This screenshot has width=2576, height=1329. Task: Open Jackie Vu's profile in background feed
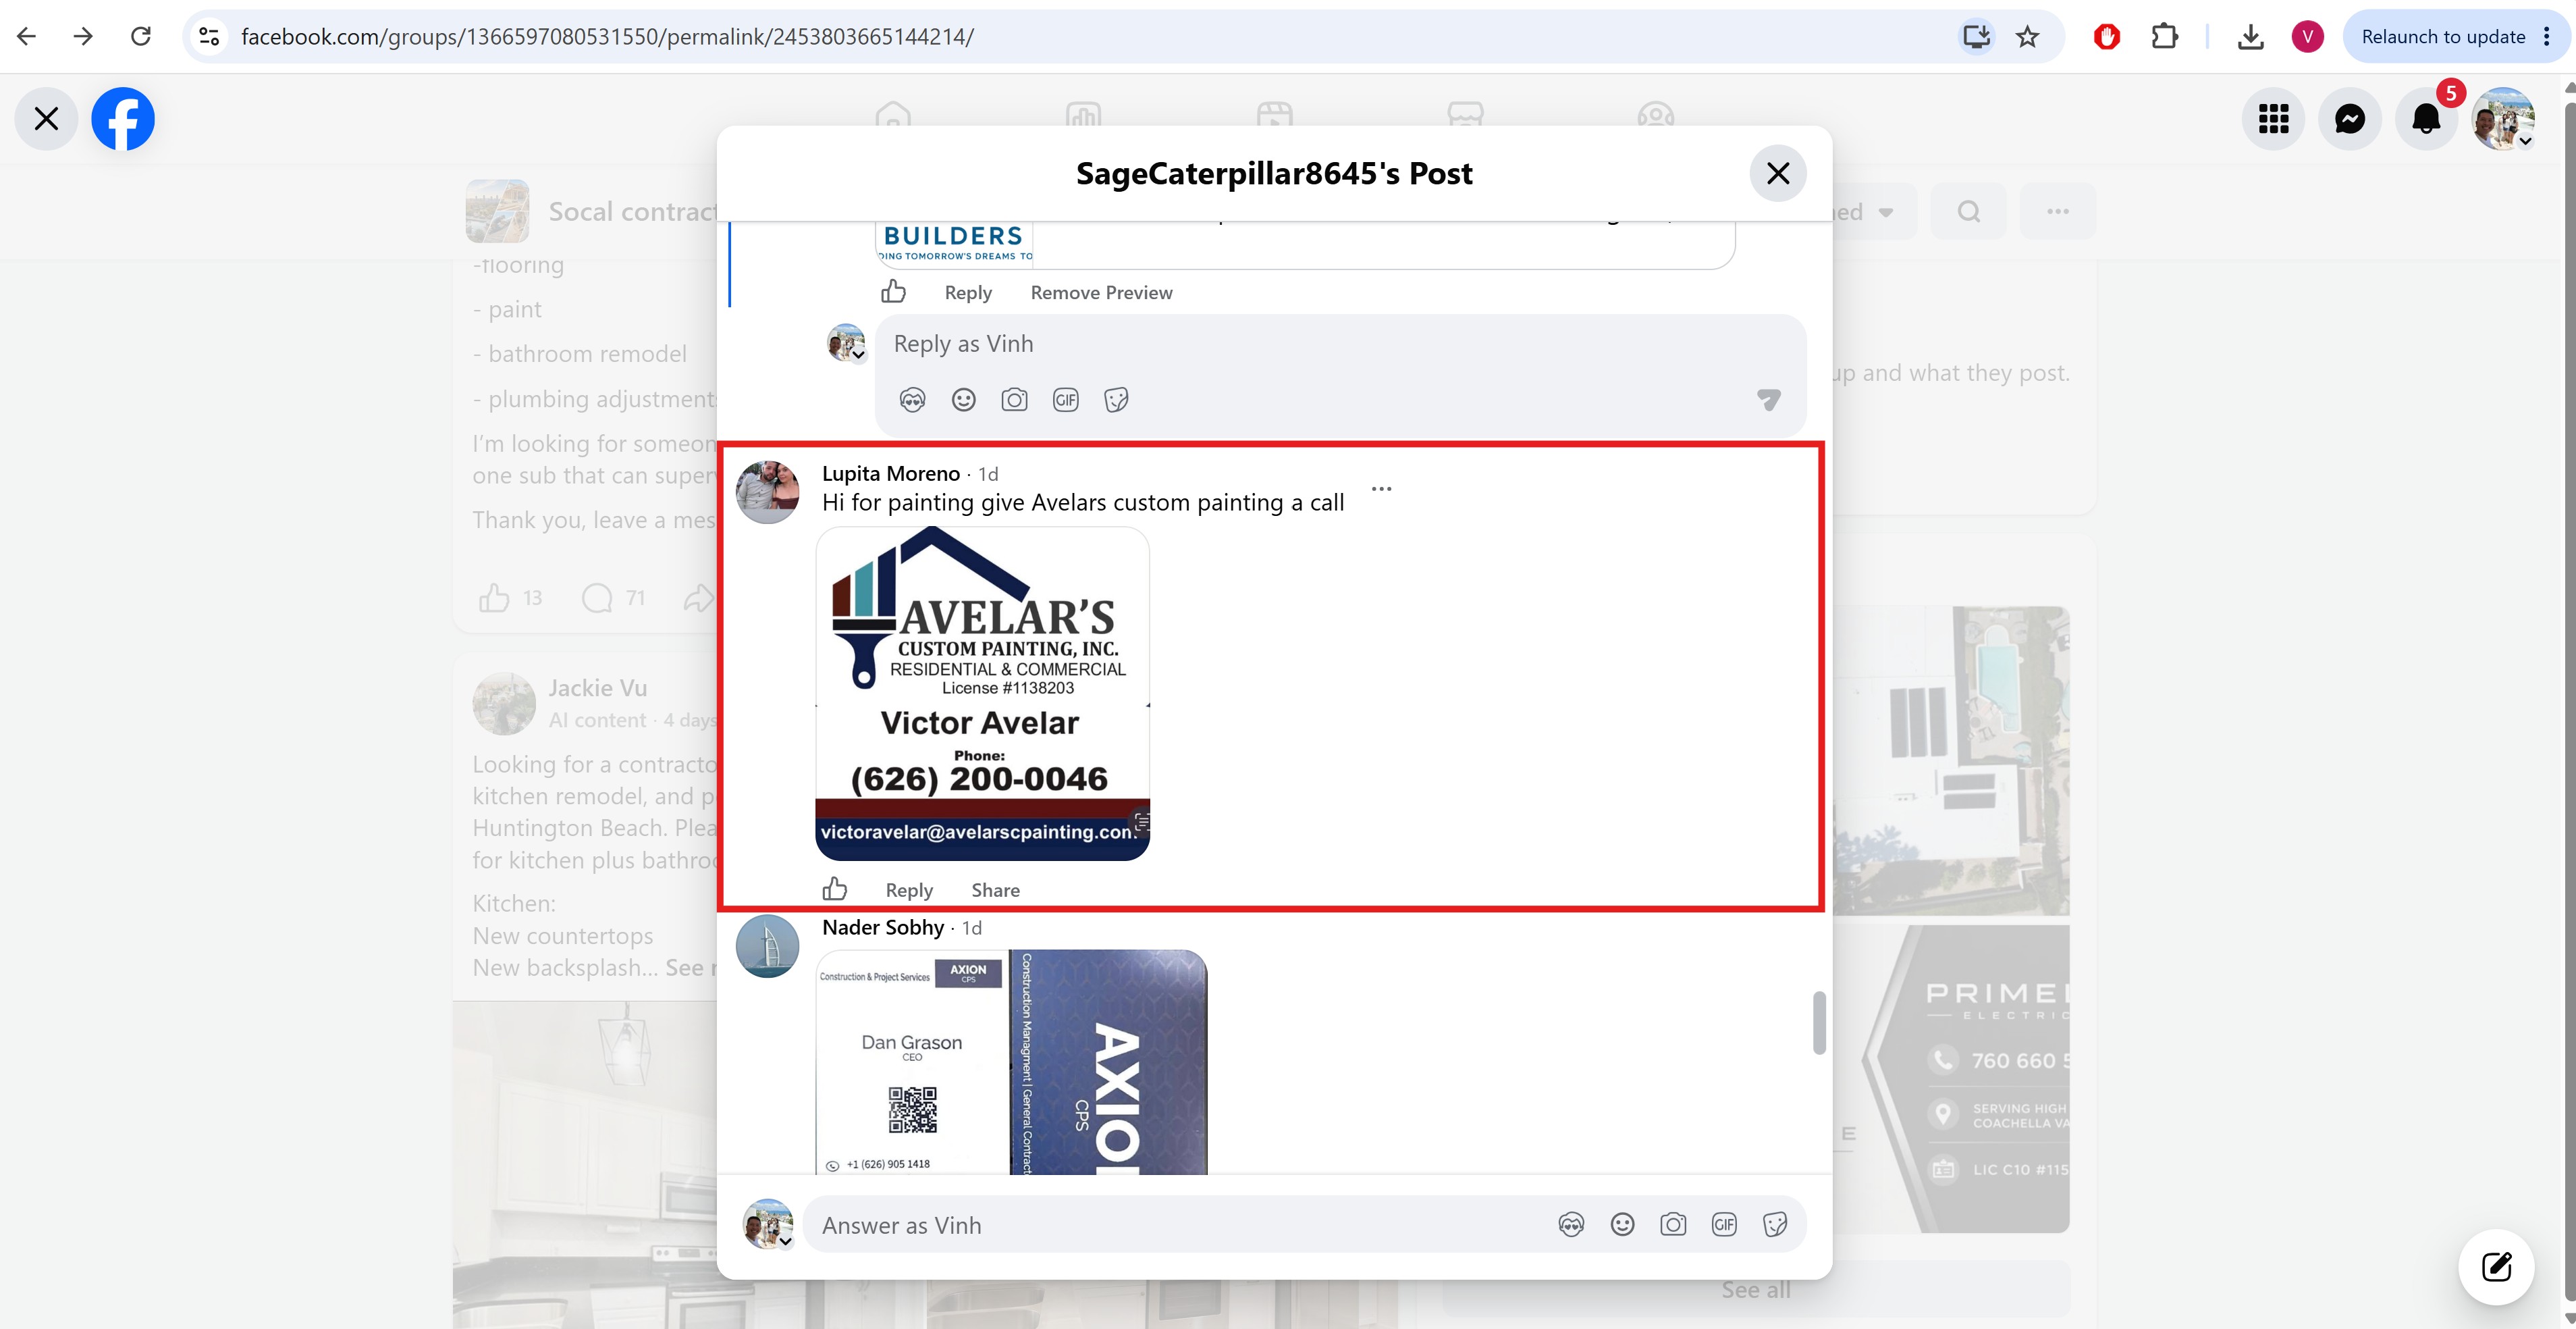coord(597,688)
